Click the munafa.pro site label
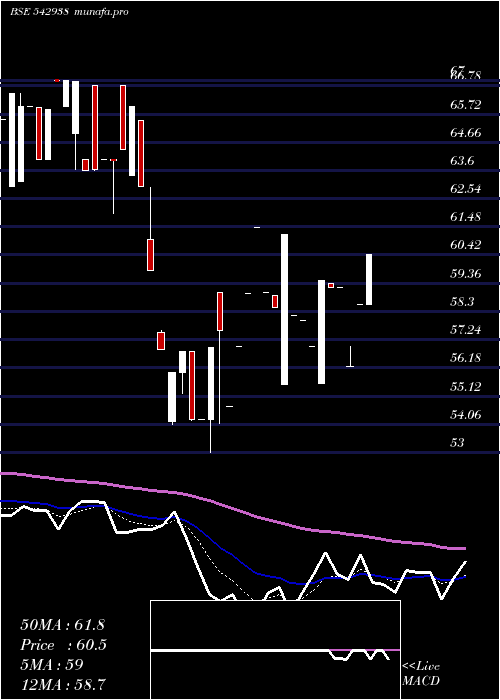Image resolution: width=500 pixels, height=700 pixels. (101, 12)
